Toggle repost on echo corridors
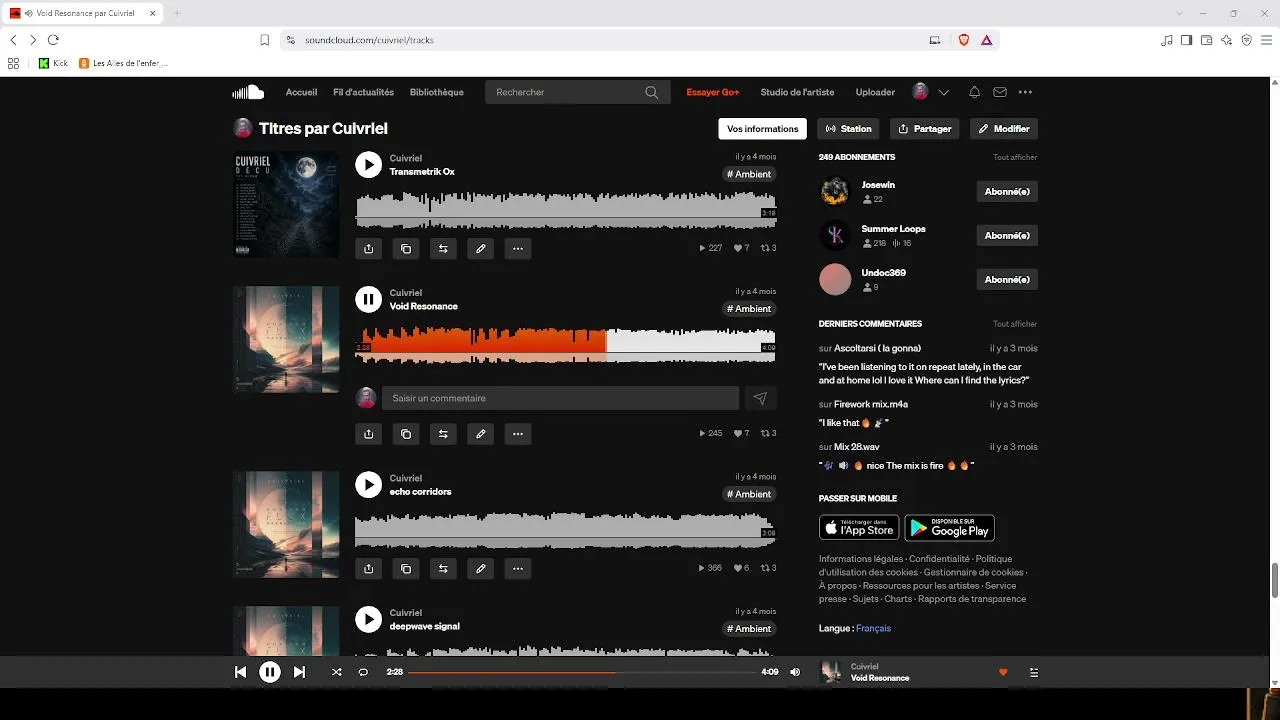 tap(443, 569)
